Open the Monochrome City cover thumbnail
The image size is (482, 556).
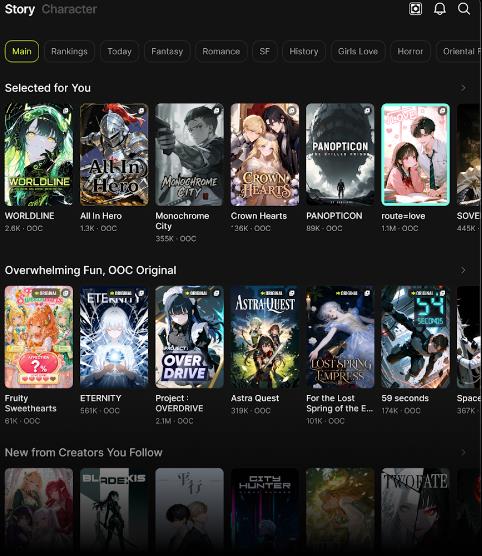point(189,155)
